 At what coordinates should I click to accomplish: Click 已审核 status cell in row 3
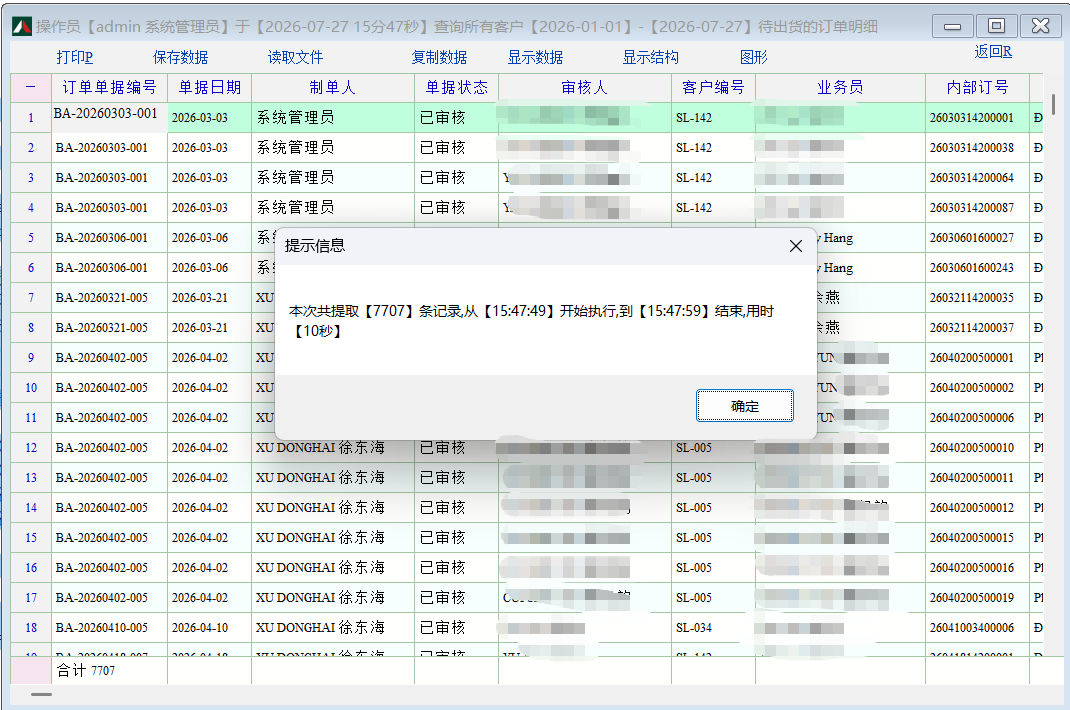tap(457, 178)
